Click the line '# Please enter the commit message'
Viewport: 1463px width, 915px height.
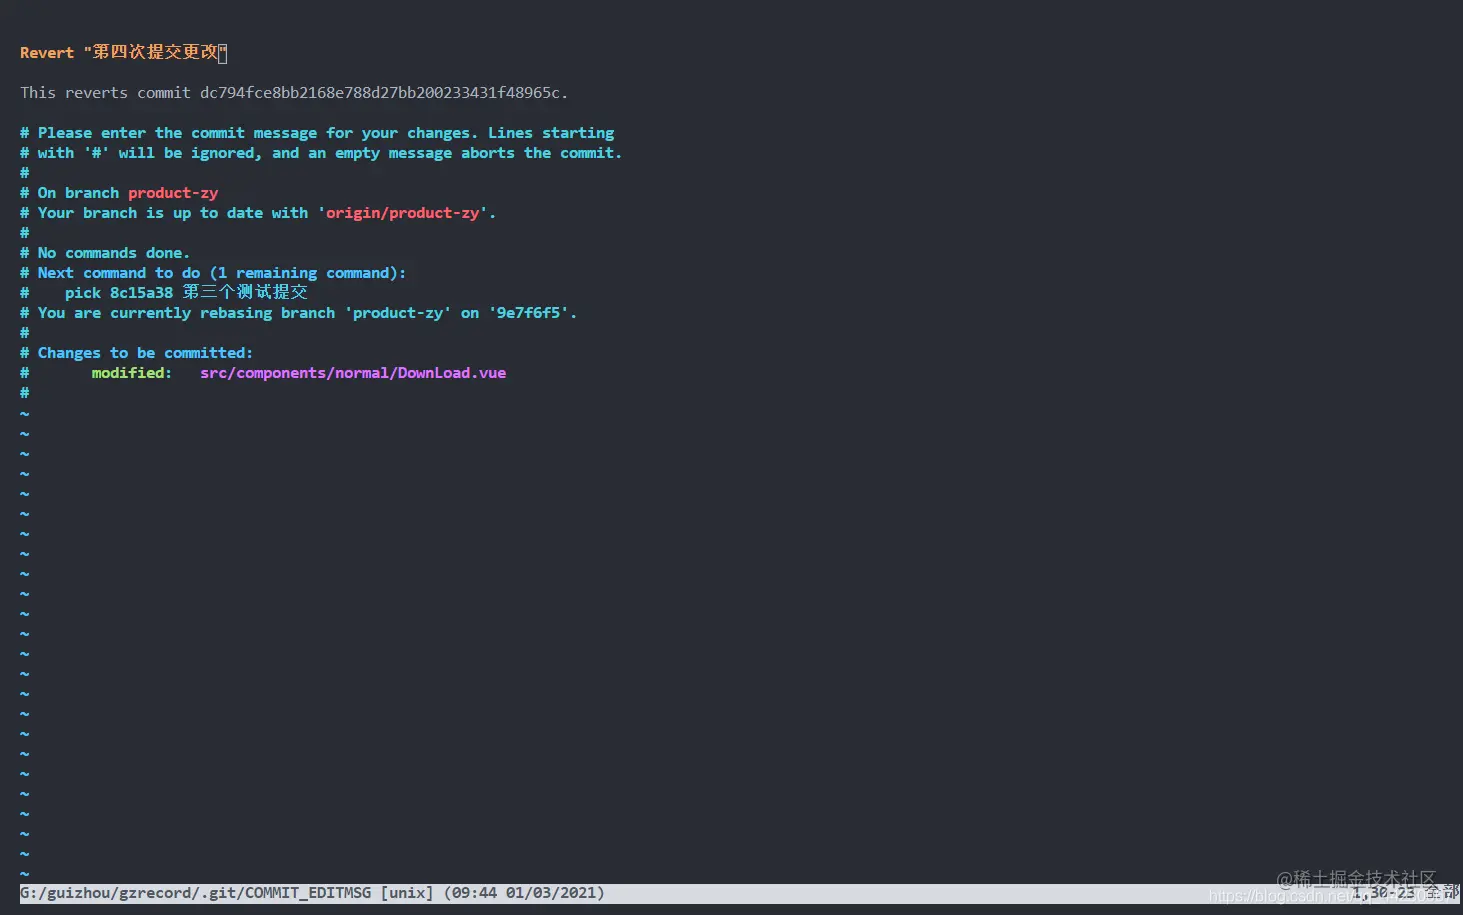coord(317,133)
